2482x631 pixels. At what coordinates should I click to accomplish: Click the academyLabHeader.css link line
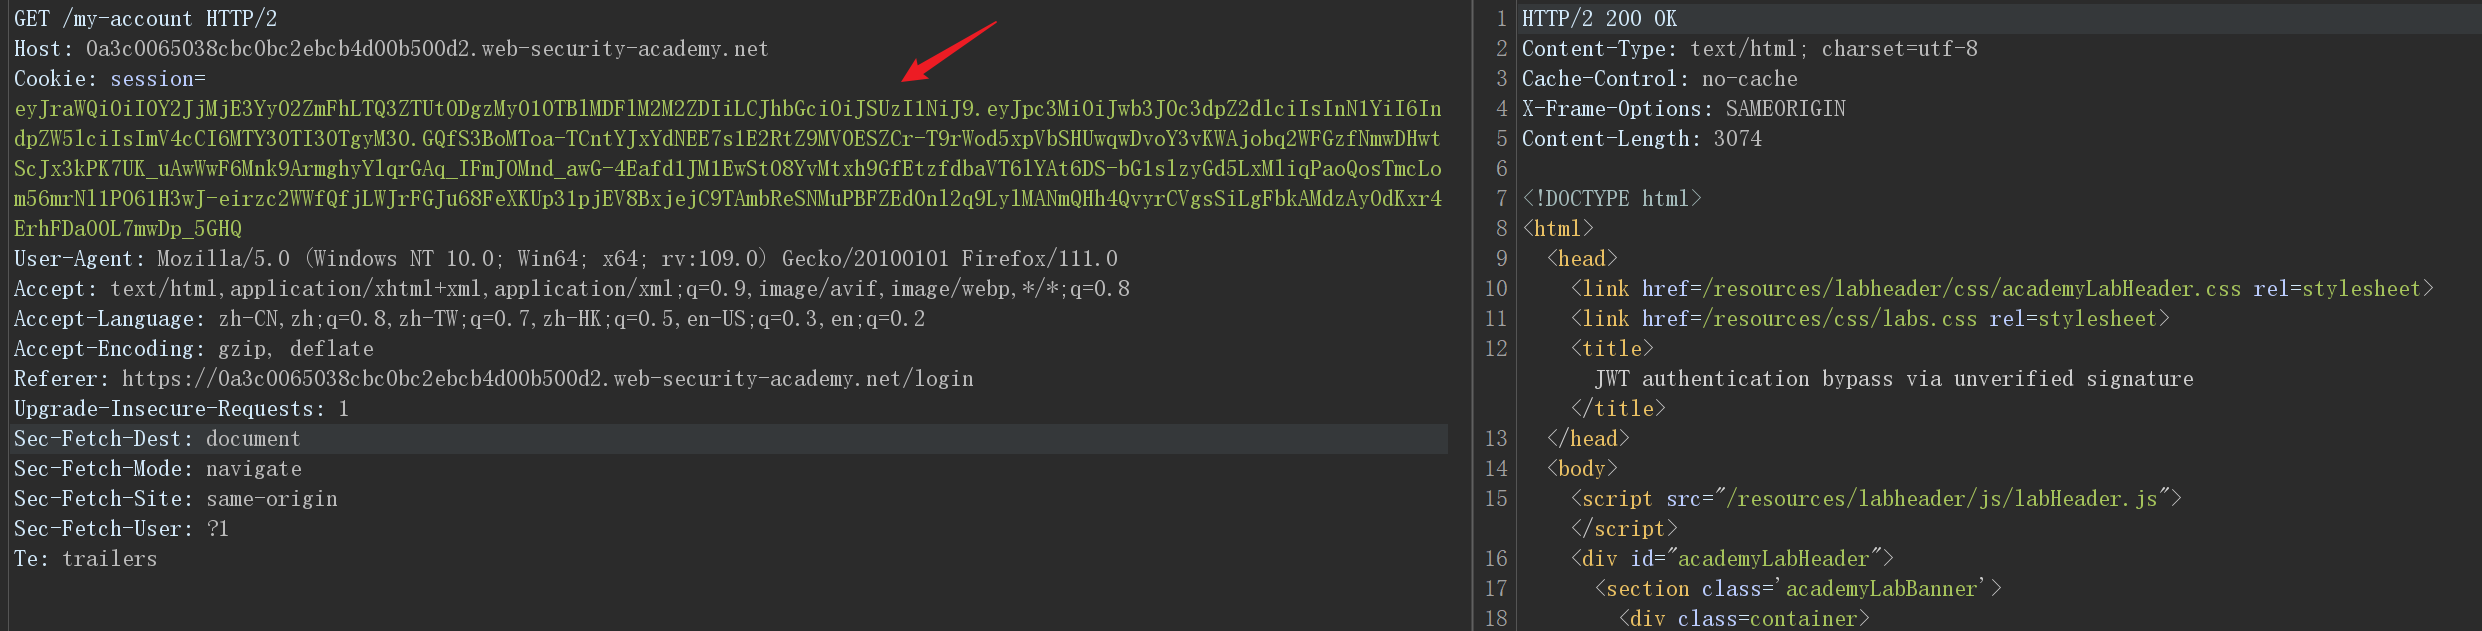2002,288
